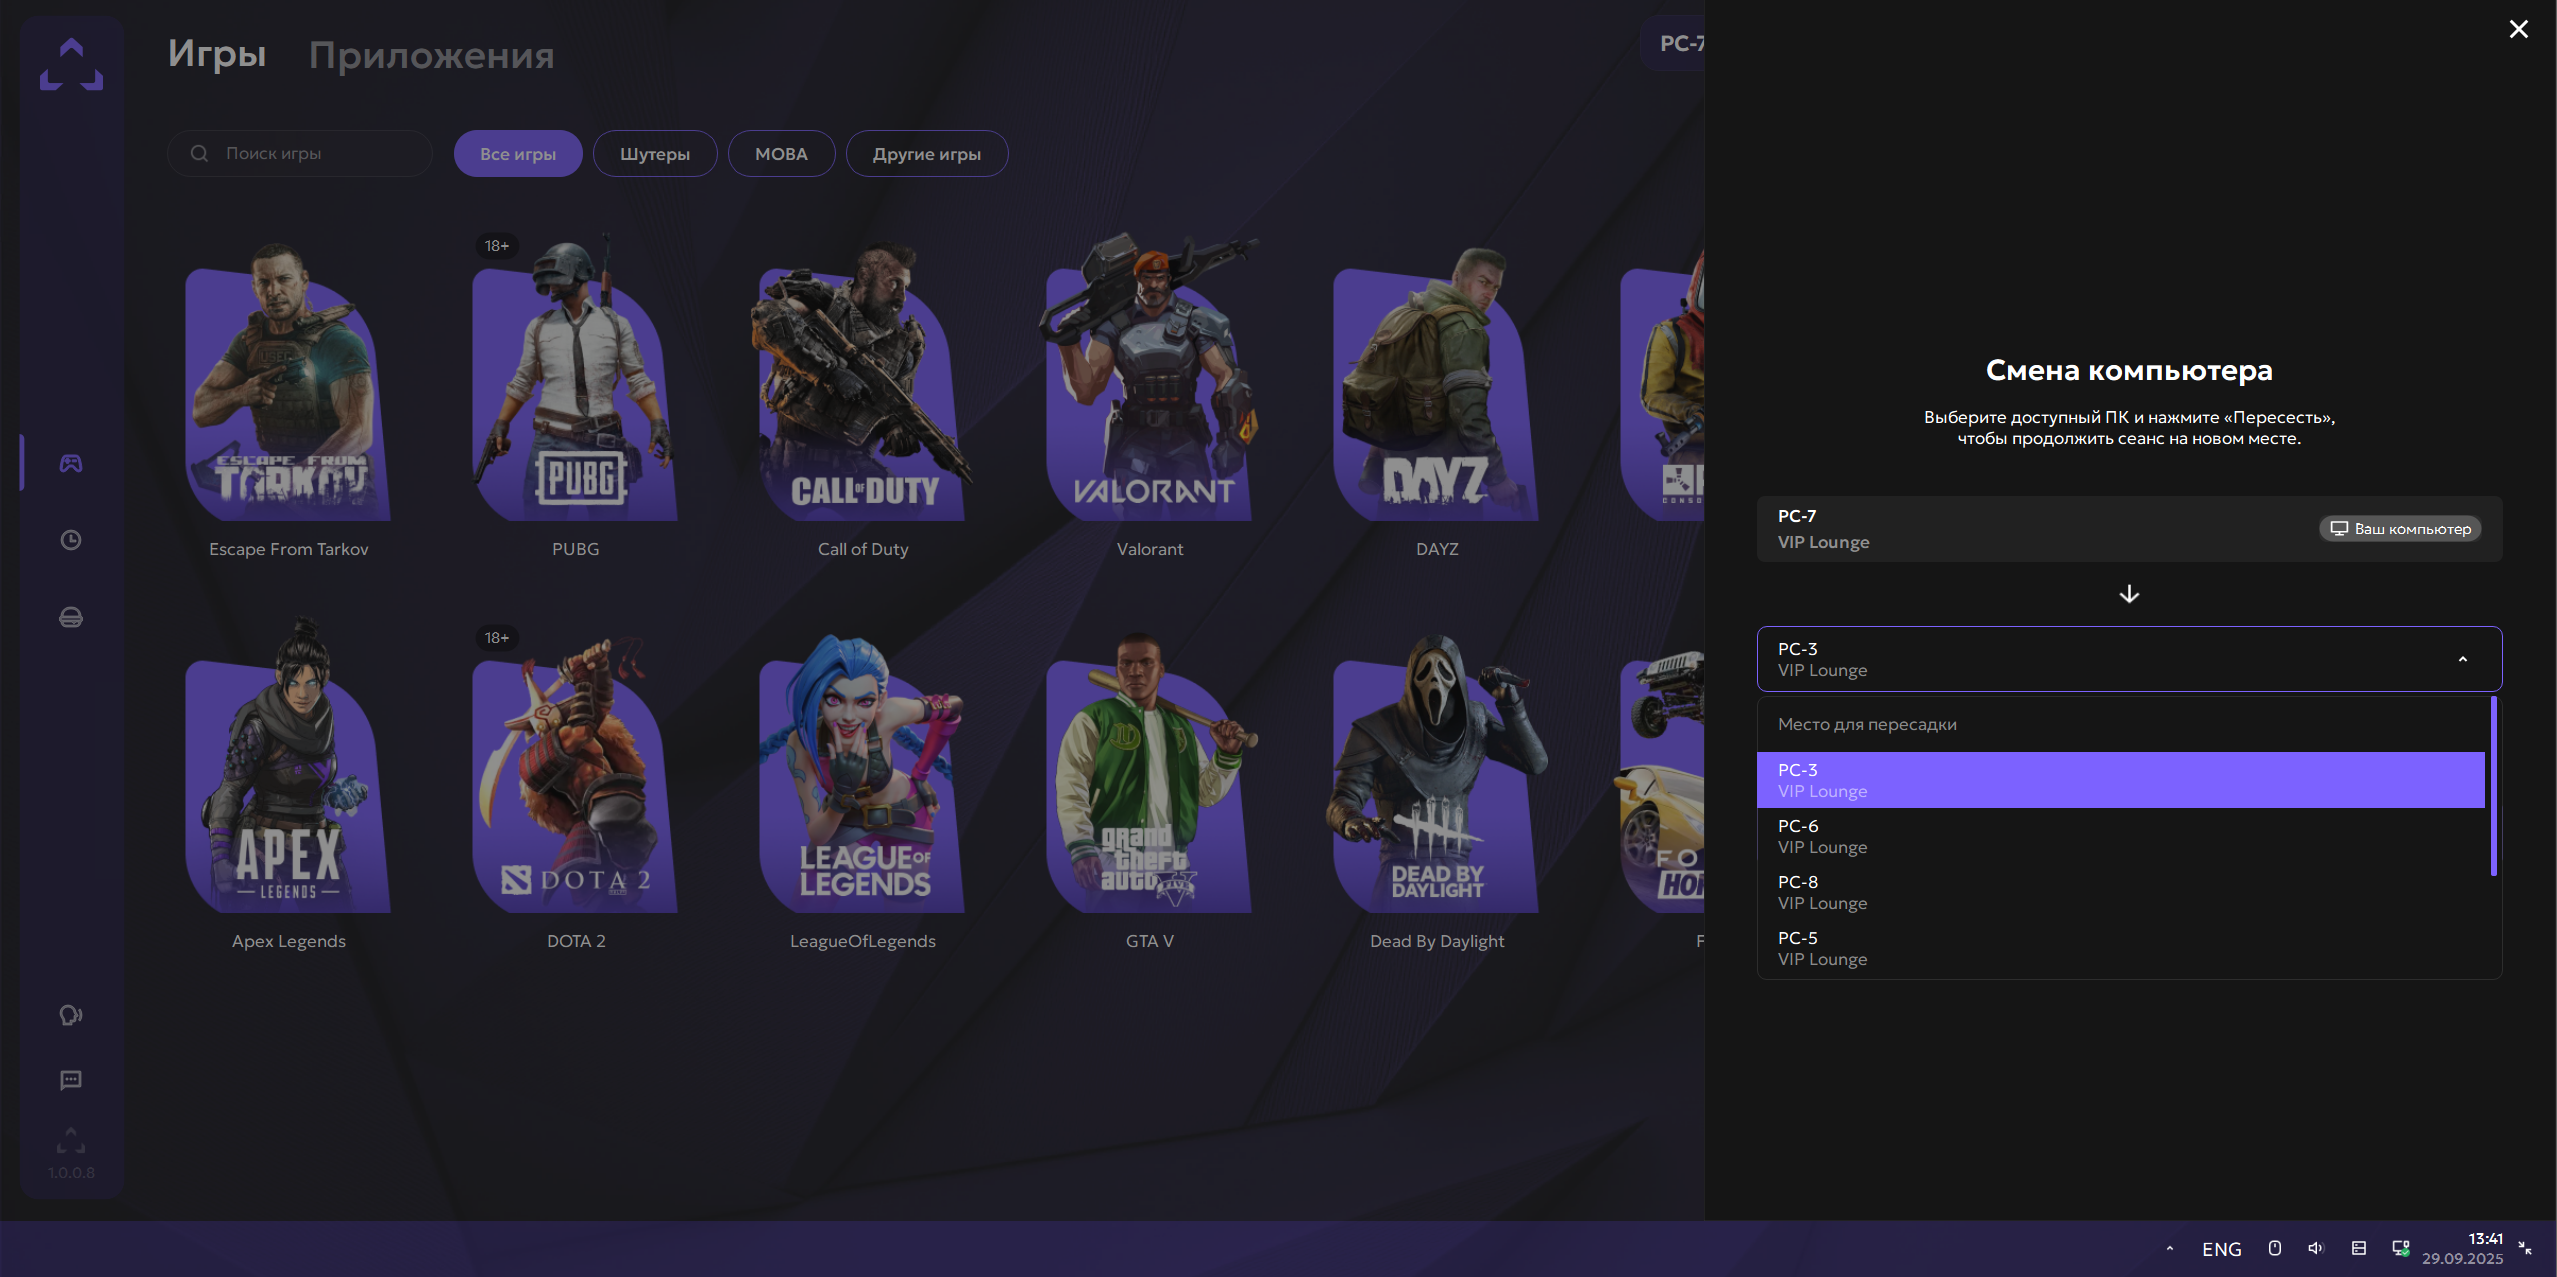Image resolution: width=2557 pixels, height=1277 pixels.
Task: Open the clock history icon in sidebar
Action: click(x=71, y=540)
